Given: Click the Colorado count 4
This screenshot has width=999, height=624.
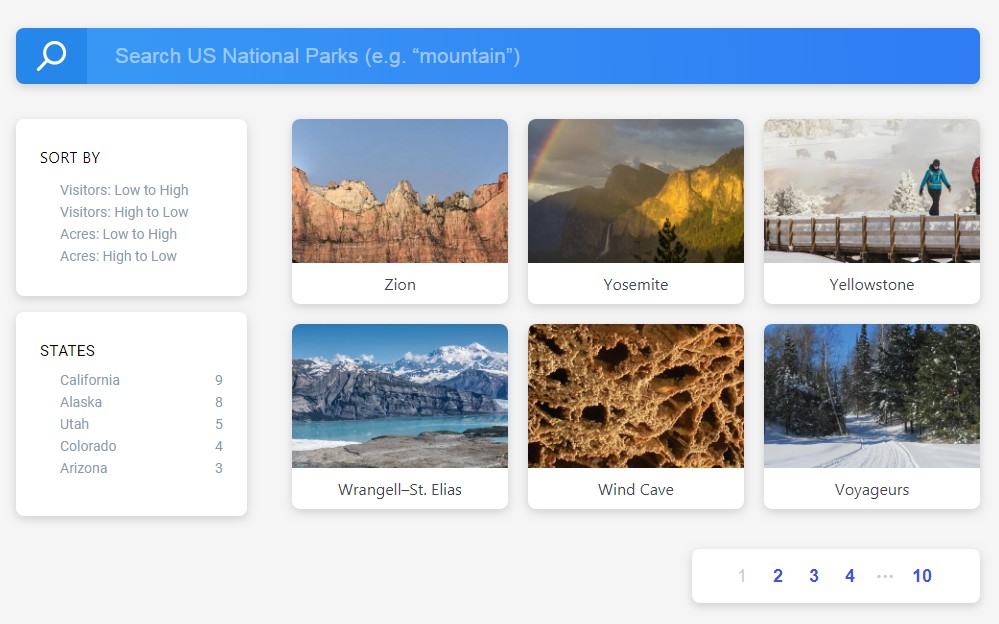Looking at the screenshot, I should click(x=219, y=446).
